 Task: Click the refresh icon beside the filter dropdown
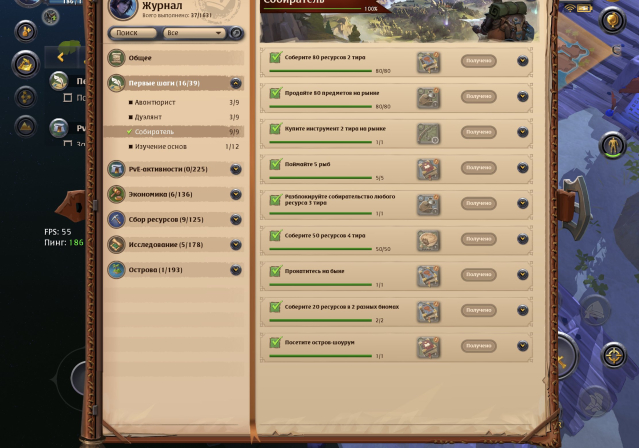click(x=236, y=33)
